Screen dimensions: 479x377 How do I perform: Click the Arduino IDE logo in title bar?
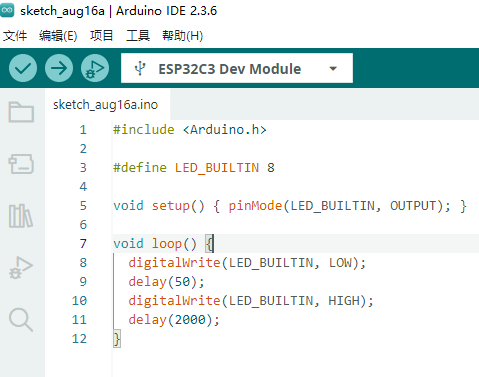[7, 10]
